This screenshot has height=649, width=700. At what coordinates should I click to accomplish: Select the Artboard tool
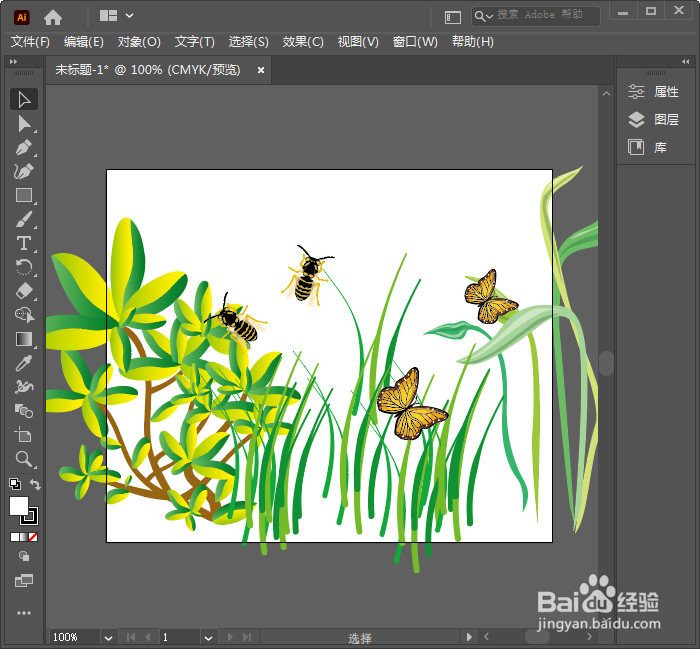pos(24,435)
